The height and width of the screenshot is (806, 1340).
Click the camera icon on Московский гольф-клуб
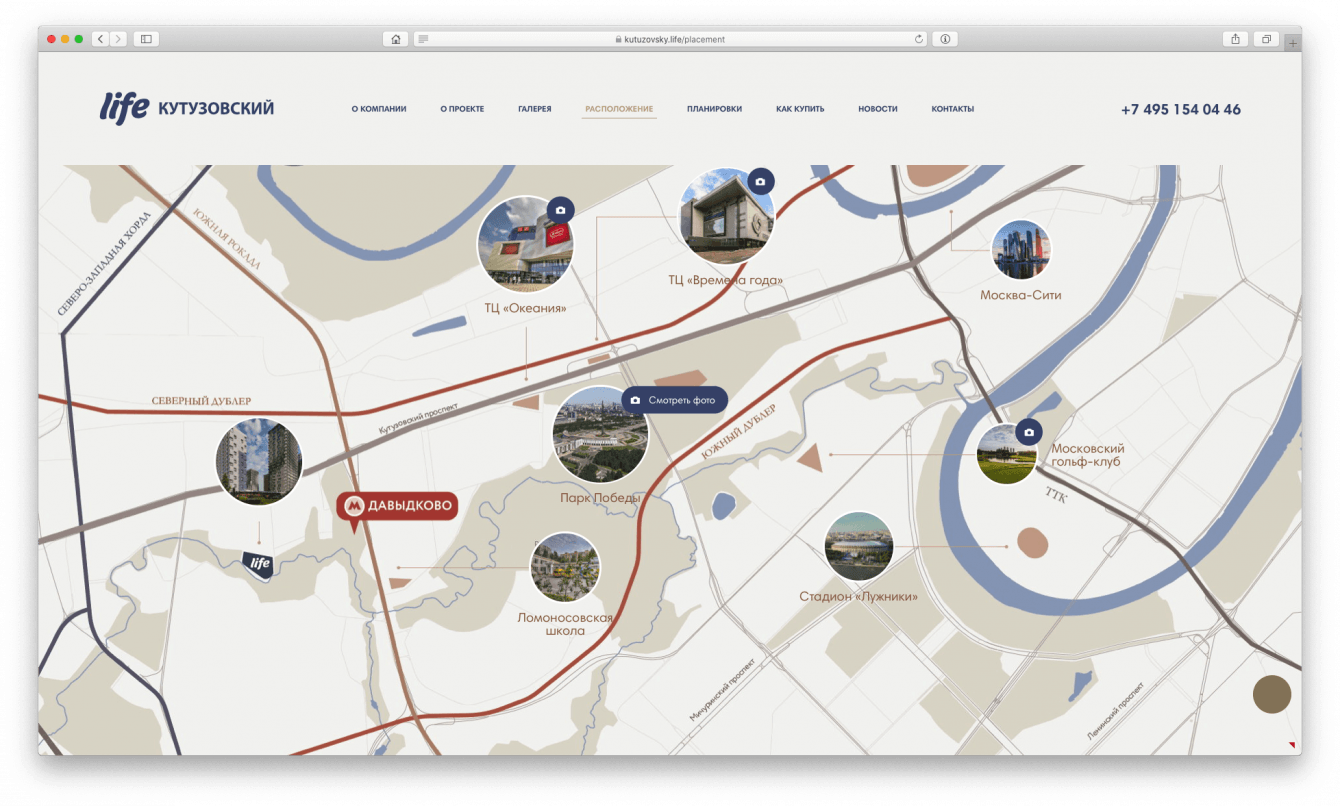(x=1029, y=433)
